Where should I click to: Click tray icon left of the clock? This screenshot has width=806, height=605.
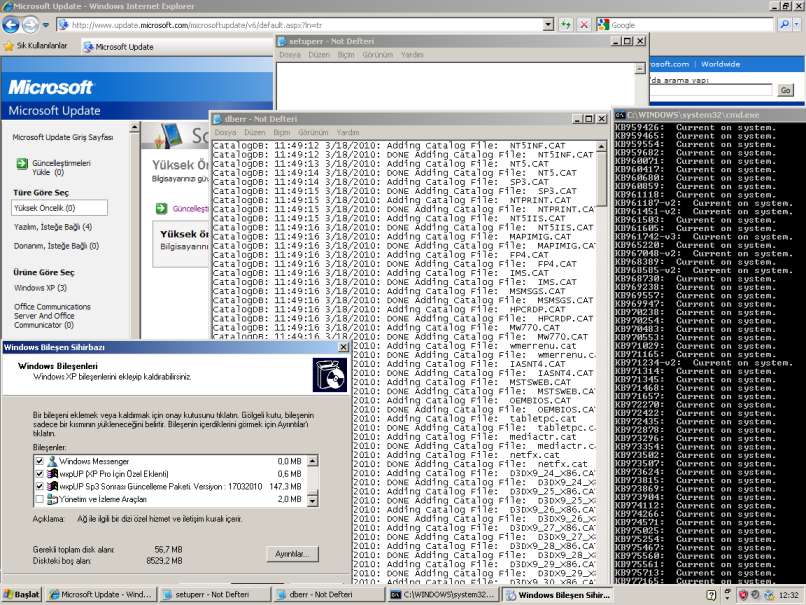(769, 595)
